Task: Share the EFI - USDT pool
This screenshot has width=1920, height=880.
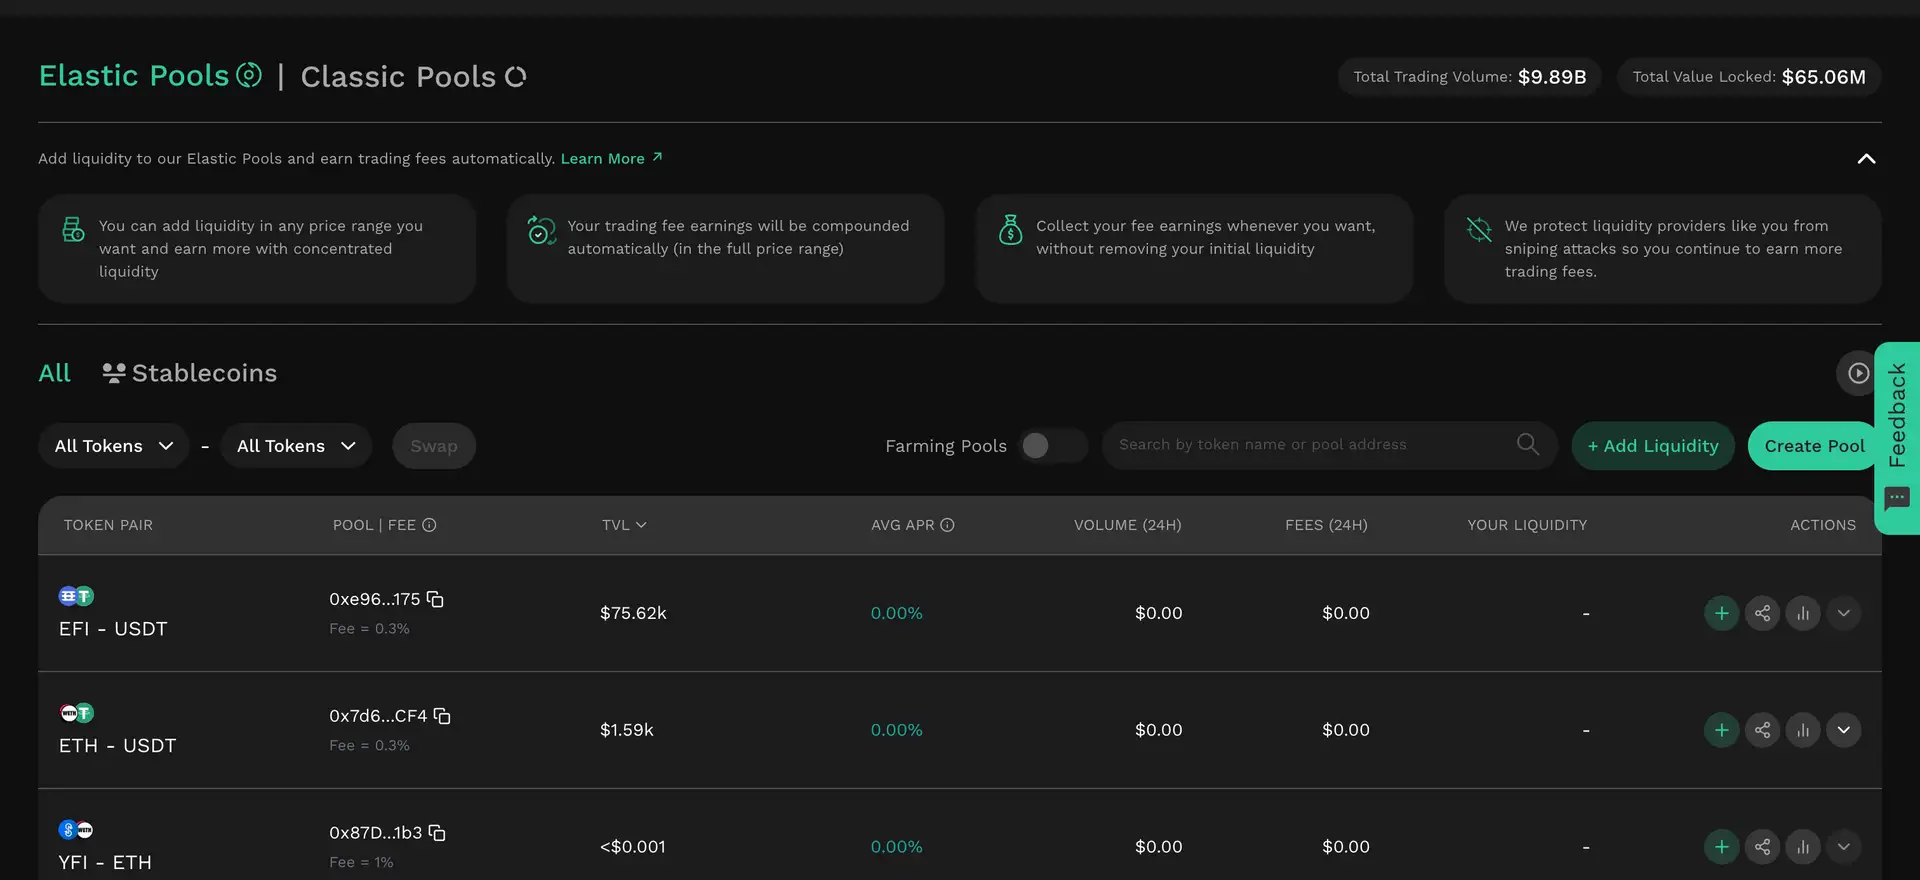Action: (x=1762, y=613)
